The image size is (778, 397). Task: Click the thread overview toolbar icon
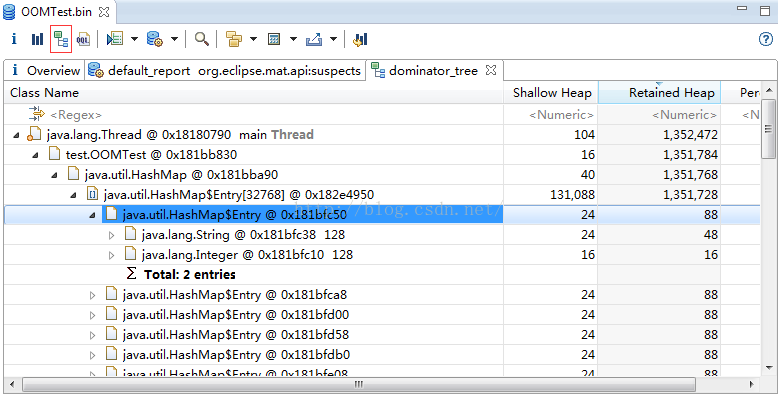point(115,39)
